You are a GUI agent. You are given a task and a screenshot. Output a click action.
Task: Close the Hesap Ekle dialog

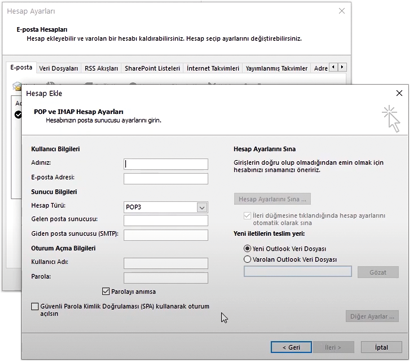pos(399,93)
